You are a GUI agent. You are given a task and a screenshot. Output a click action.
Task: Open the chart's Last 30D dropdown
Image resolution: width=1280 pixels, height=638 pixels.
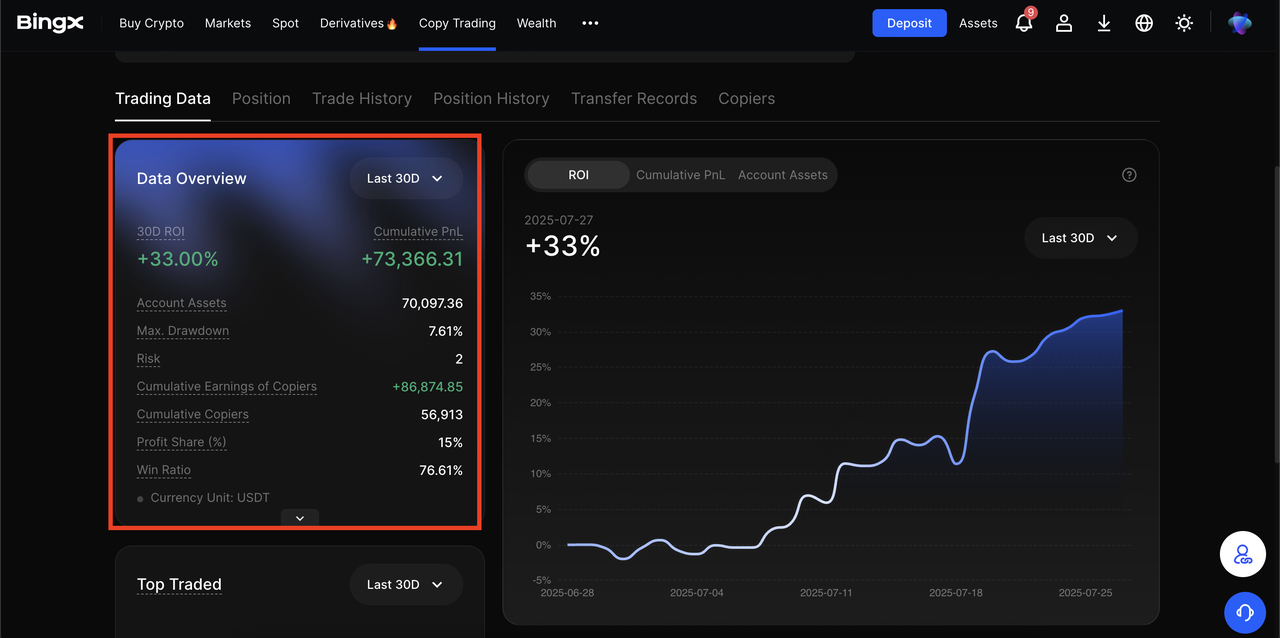pos(1080,238)
